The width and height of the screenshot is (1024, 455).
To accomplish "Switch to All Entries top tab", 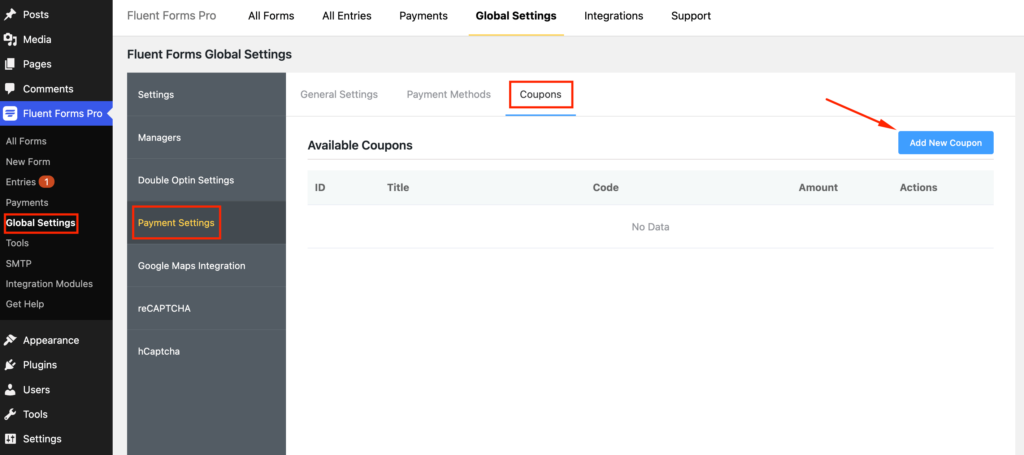I will click(347, 16).
